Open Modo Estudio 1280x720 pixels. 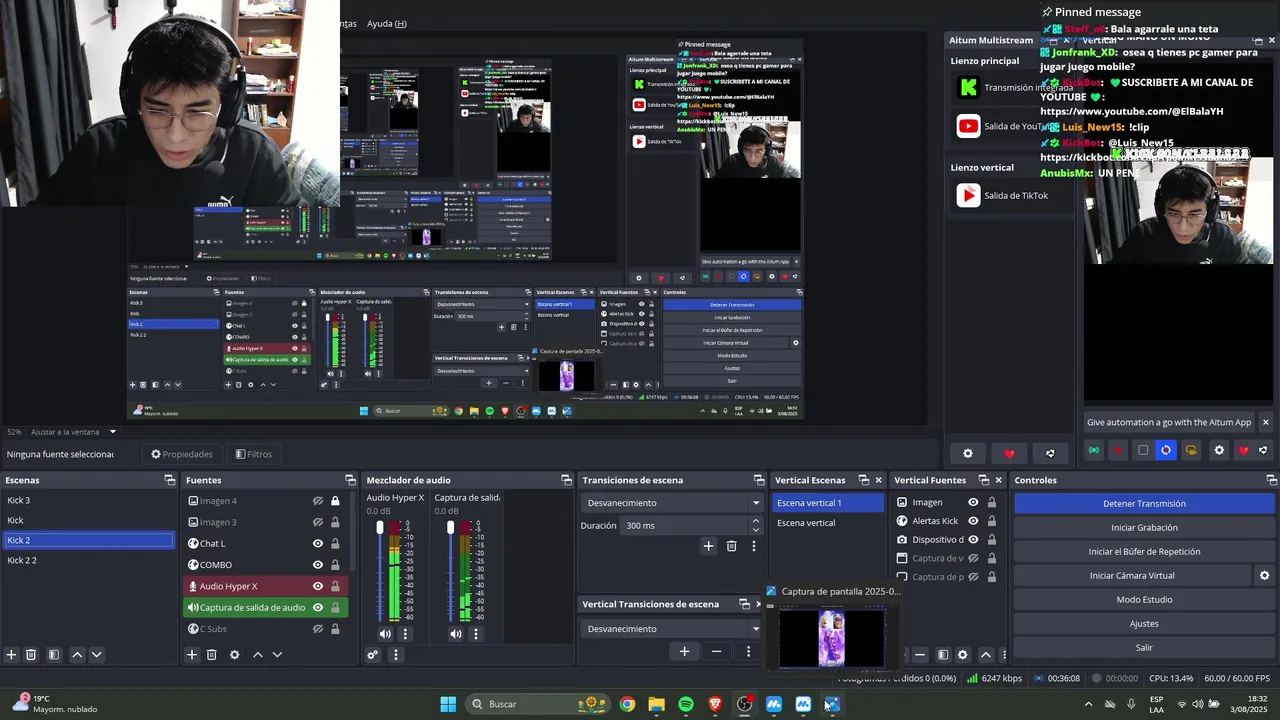point(1144,599)
